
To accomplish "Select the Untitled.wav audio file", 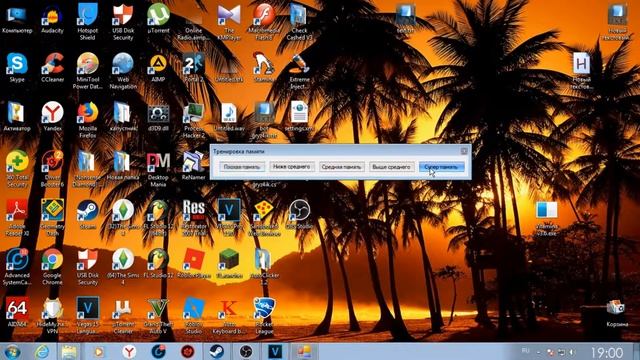I will [229, 117].
